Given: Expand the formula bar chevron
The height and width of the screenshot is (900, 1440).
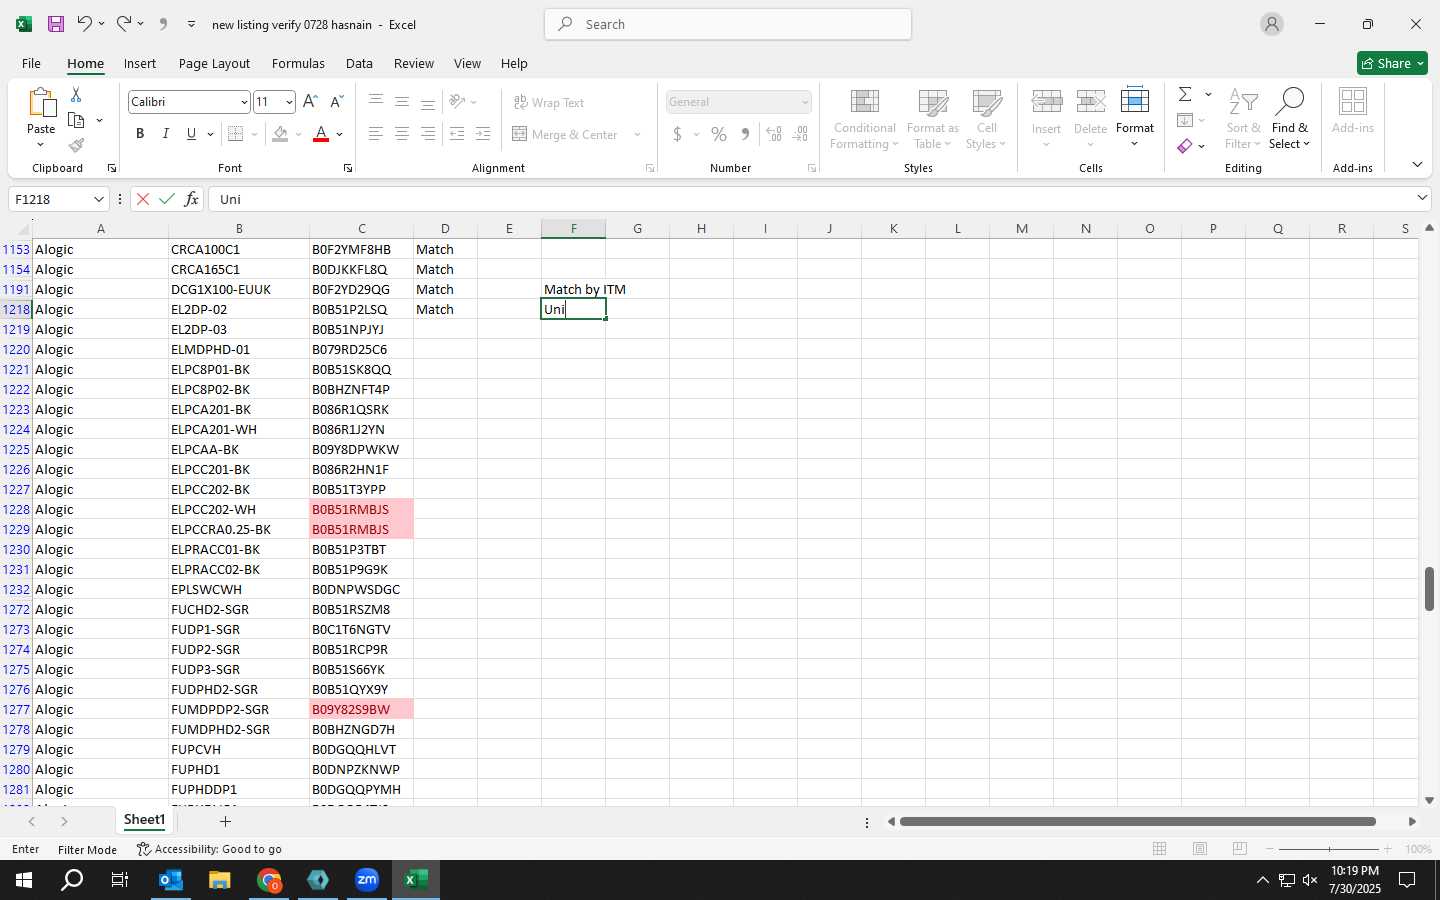Looking at the screenshot, I should point(1422,198).
